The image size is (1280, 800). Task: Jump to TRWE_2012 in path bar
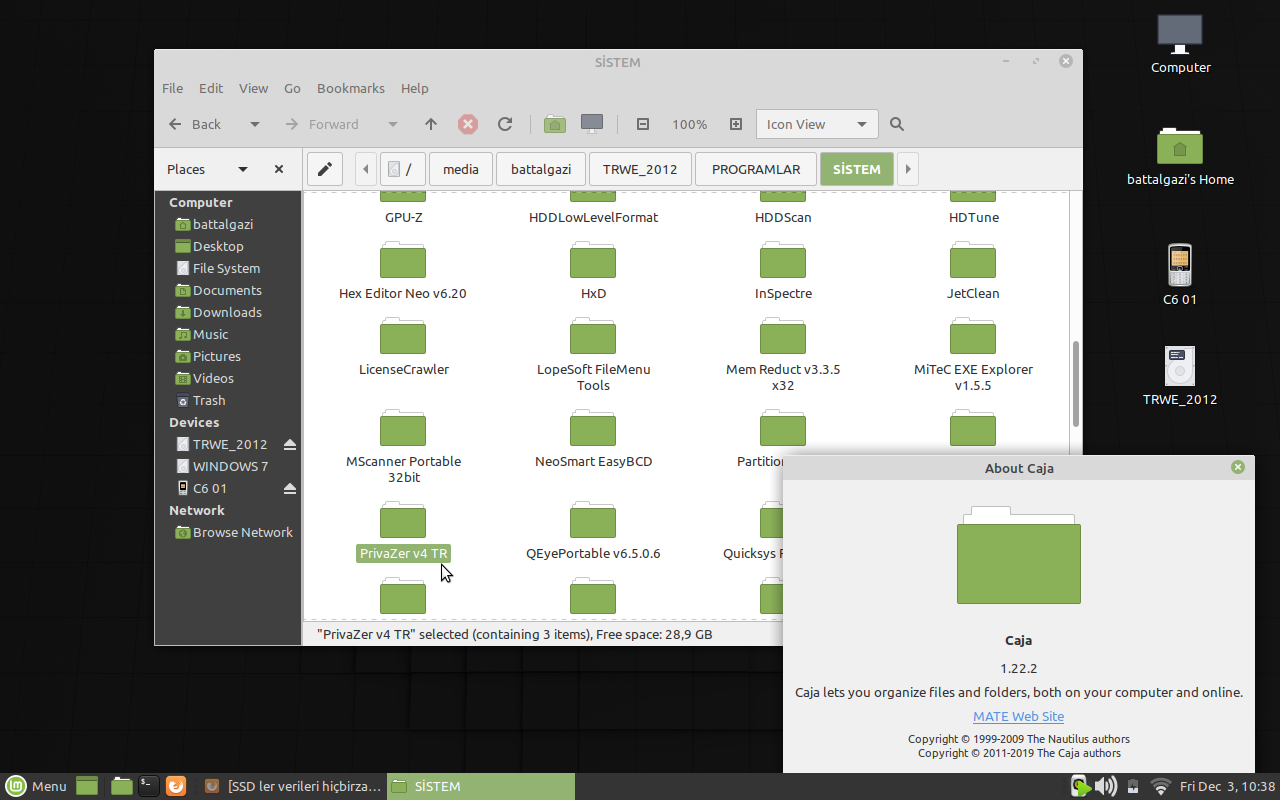640,169
